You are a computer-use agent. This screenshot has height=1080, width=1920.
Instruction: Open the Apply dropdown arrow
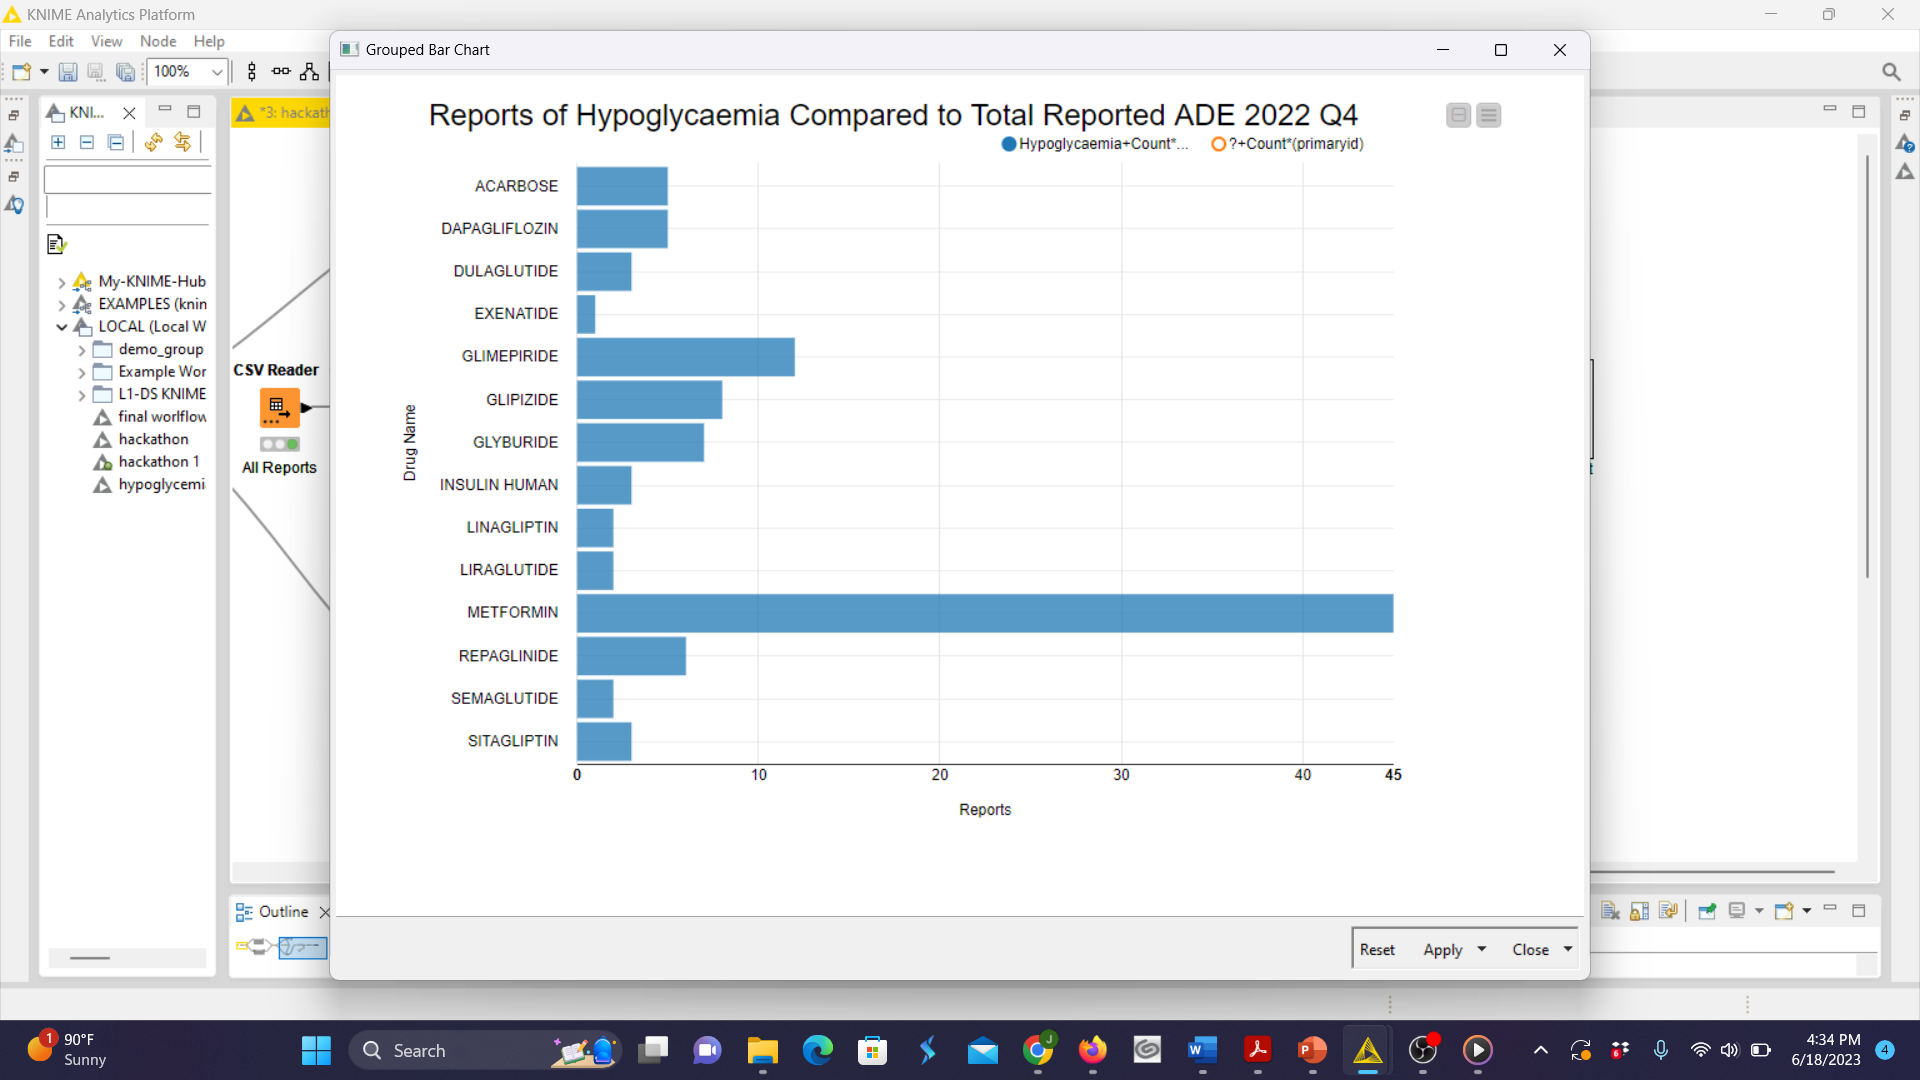(1482, 949)
